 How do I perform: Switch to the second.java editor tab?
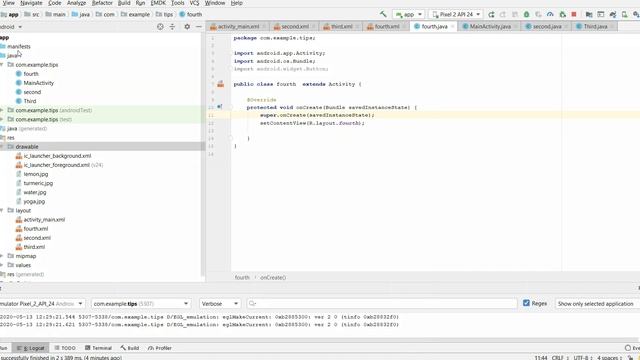547,27
